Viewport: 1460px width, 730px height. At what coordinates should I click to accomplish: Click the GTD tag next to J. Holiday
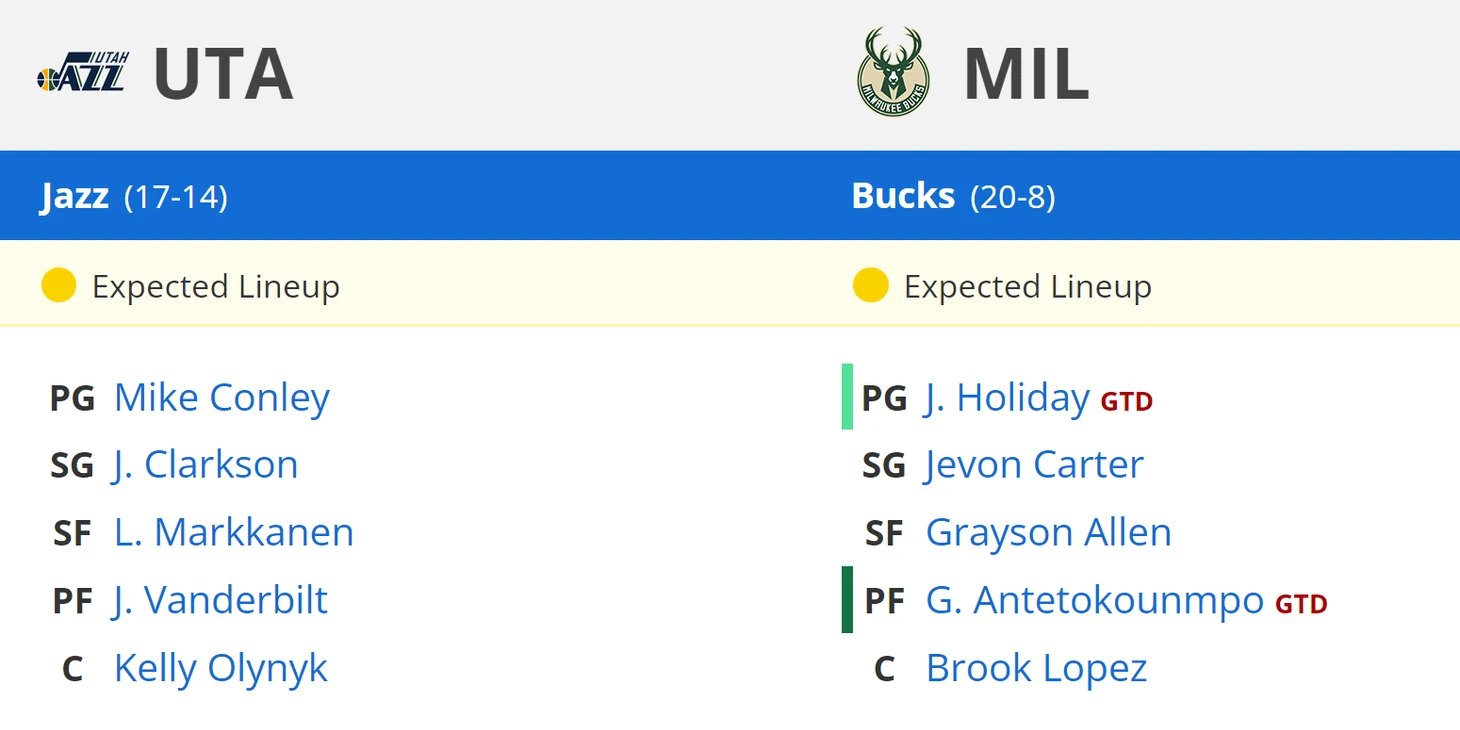pos(1127,402)
